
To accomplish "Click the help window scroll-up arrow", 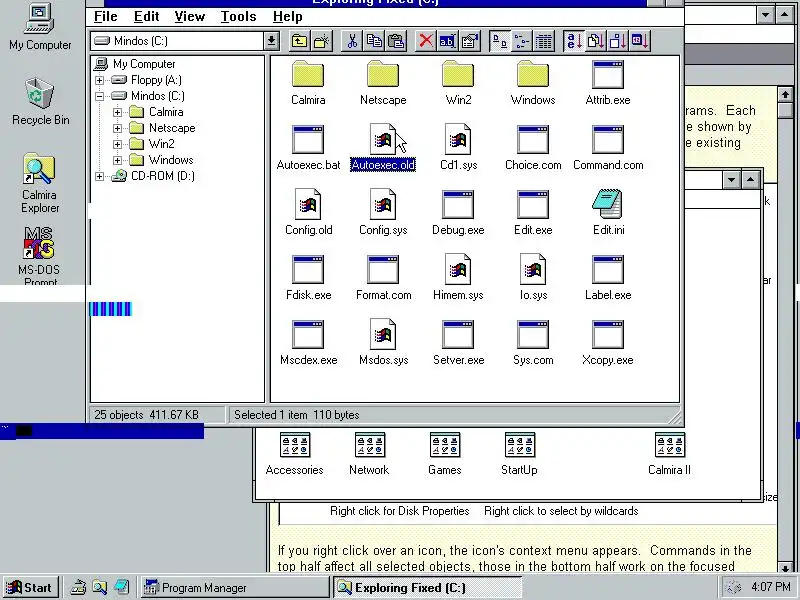I will click(x=785, y=95).
